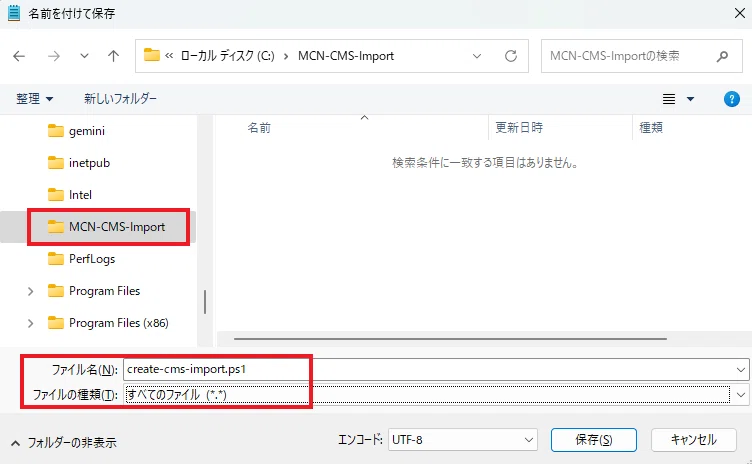The height and width of the screenshot is (464, 752).
Task: Go forward with the right arrow
Action: [x=54, y=56]
